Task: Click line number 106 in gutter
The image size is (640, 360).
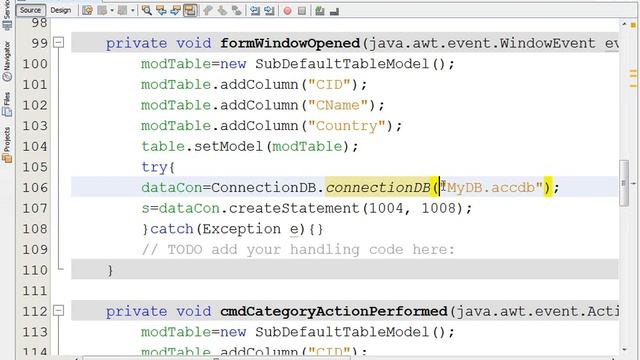Action: [x=35, y=187]
